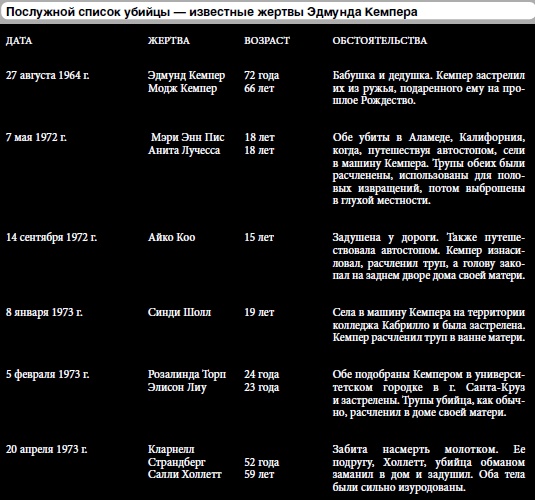
Task: Select the ЖЕРТВА column header
Action: [169, 41]
